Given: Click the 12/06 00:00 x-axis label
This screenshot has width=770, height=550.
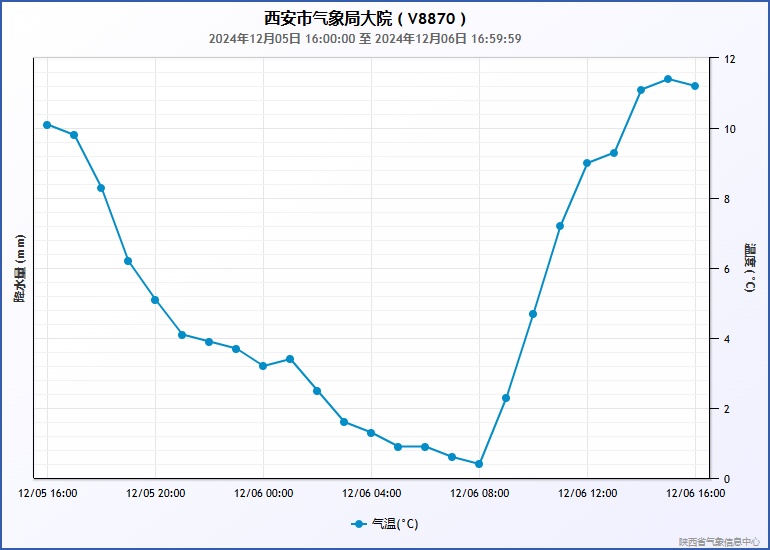Looking at the screenshot, I should point(264,493).
